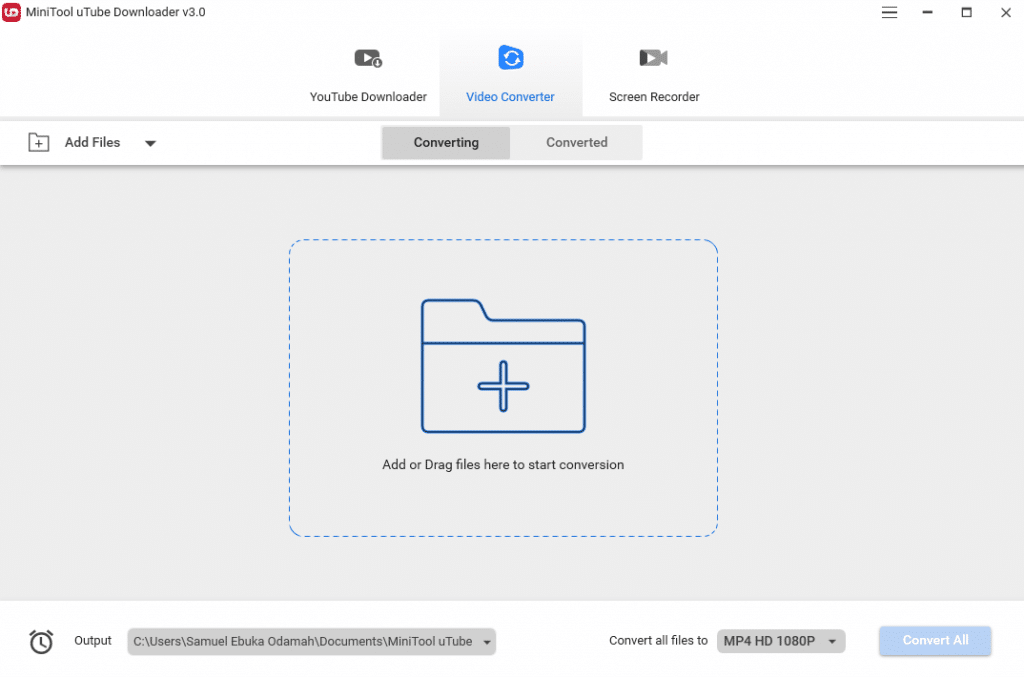
Task: Click the output path input field
Action: click(x=300, y=641)
